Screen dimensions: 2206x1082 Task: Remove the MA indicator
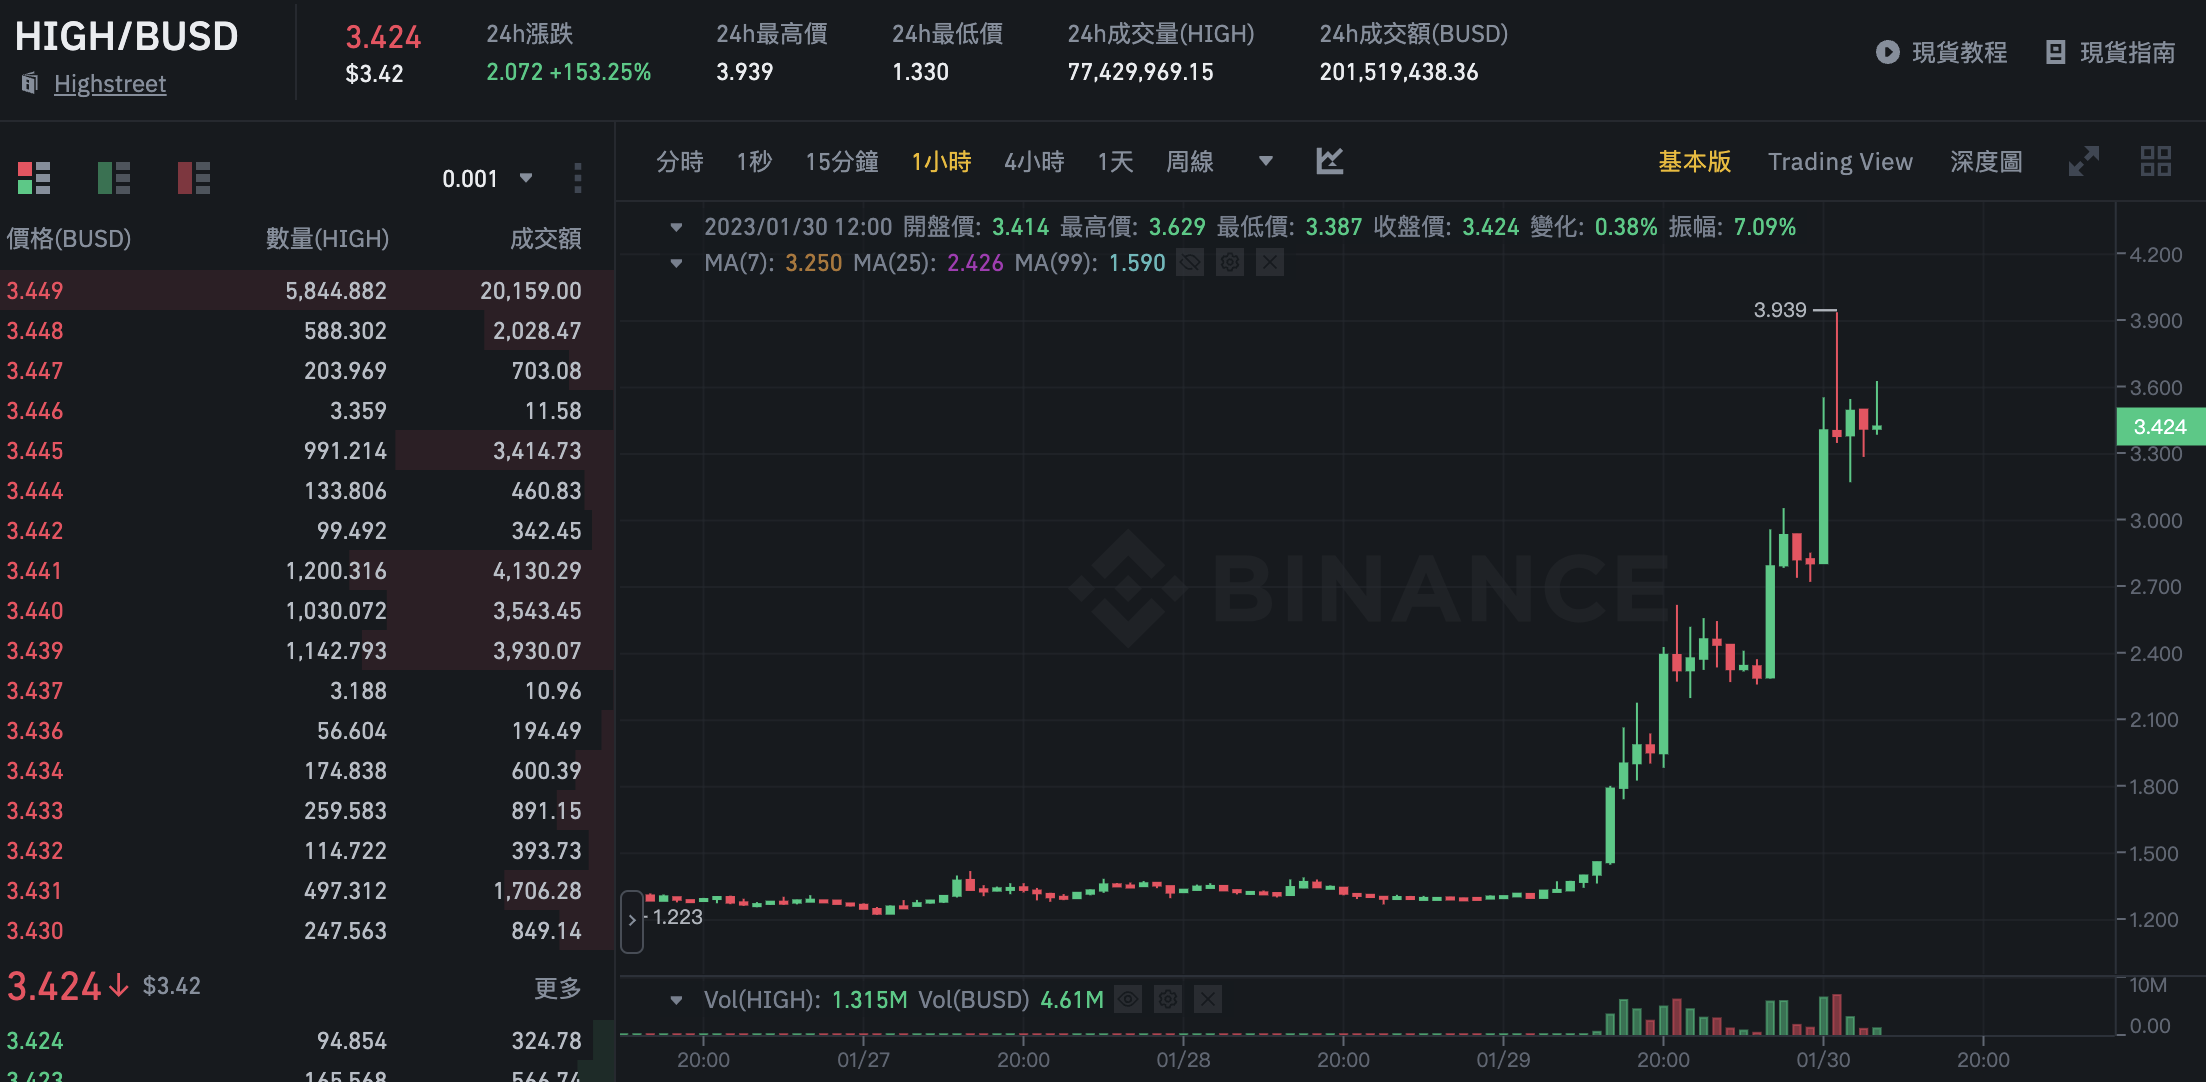(1269, 263)
